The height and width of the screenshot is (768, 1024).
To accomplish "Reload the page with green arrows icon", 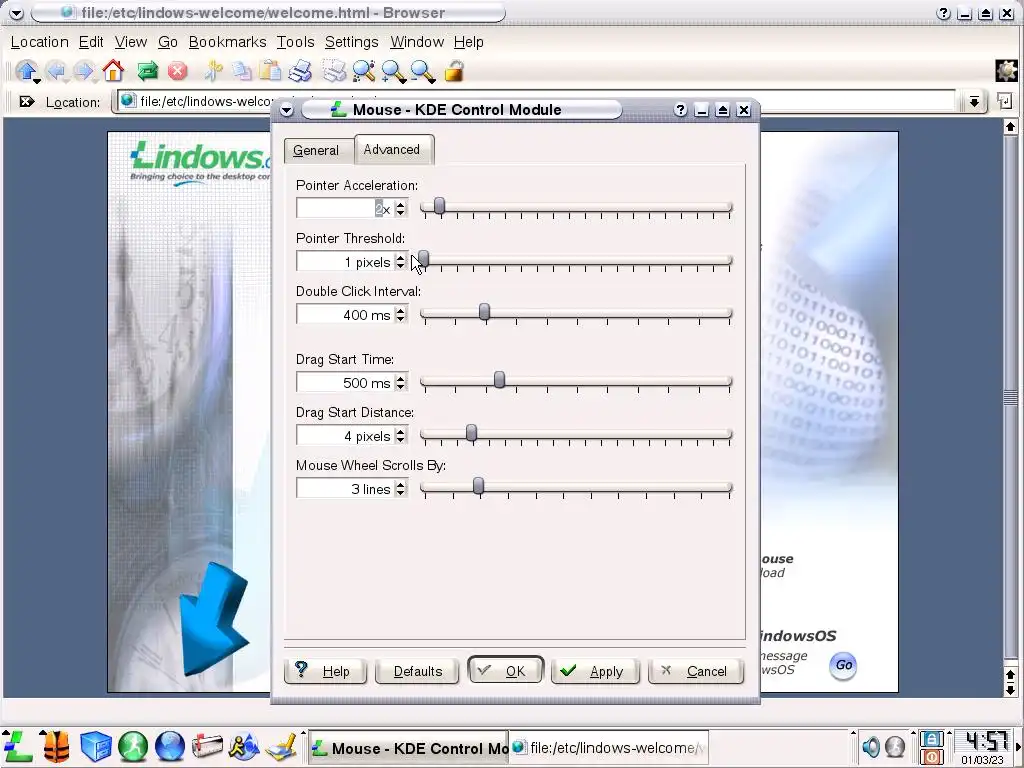I will point(148,71).
